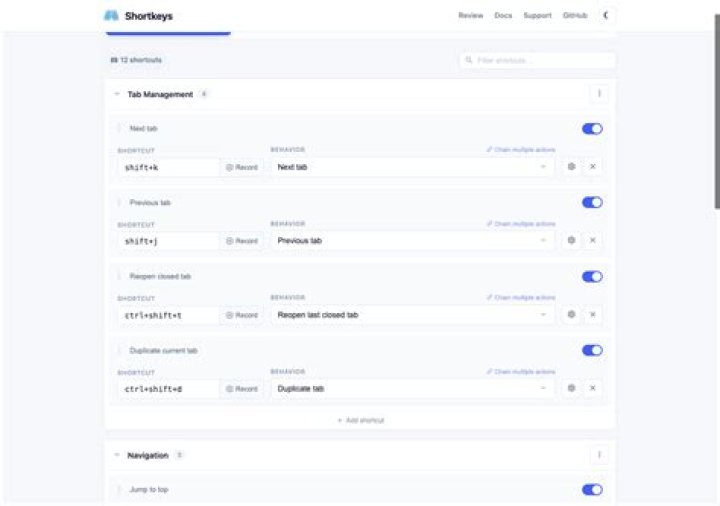Chain multiple actions for Reopen closed tab
720x506 pixels.
coord(521,298)
